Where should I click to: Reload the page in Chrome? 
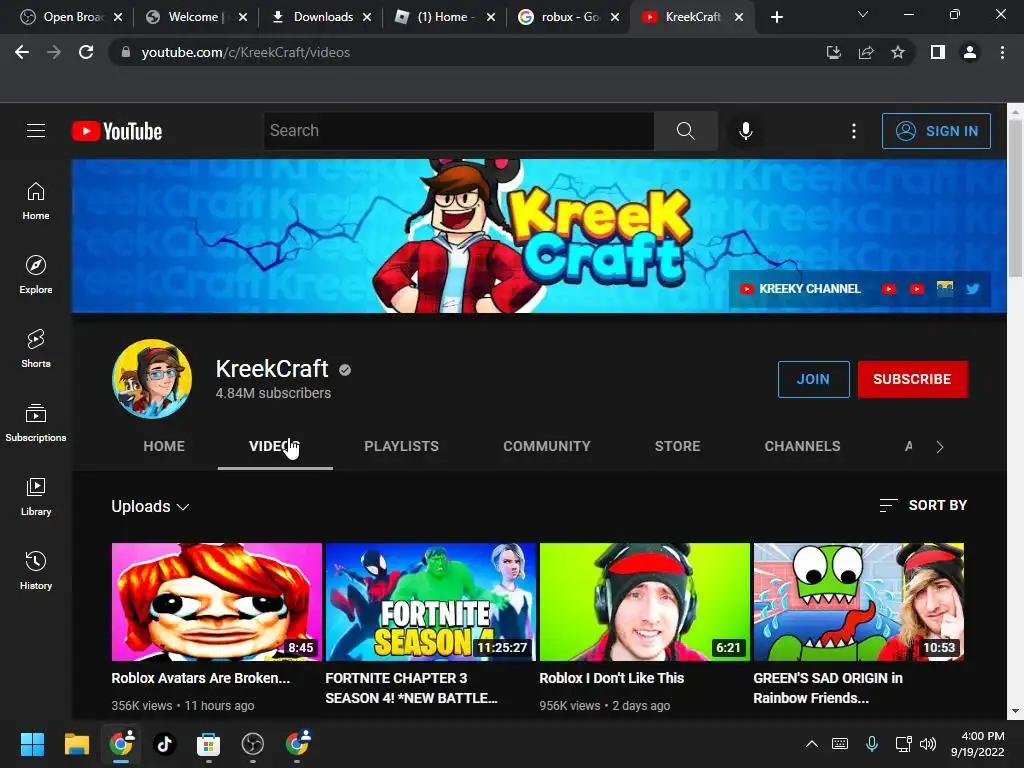86,52
